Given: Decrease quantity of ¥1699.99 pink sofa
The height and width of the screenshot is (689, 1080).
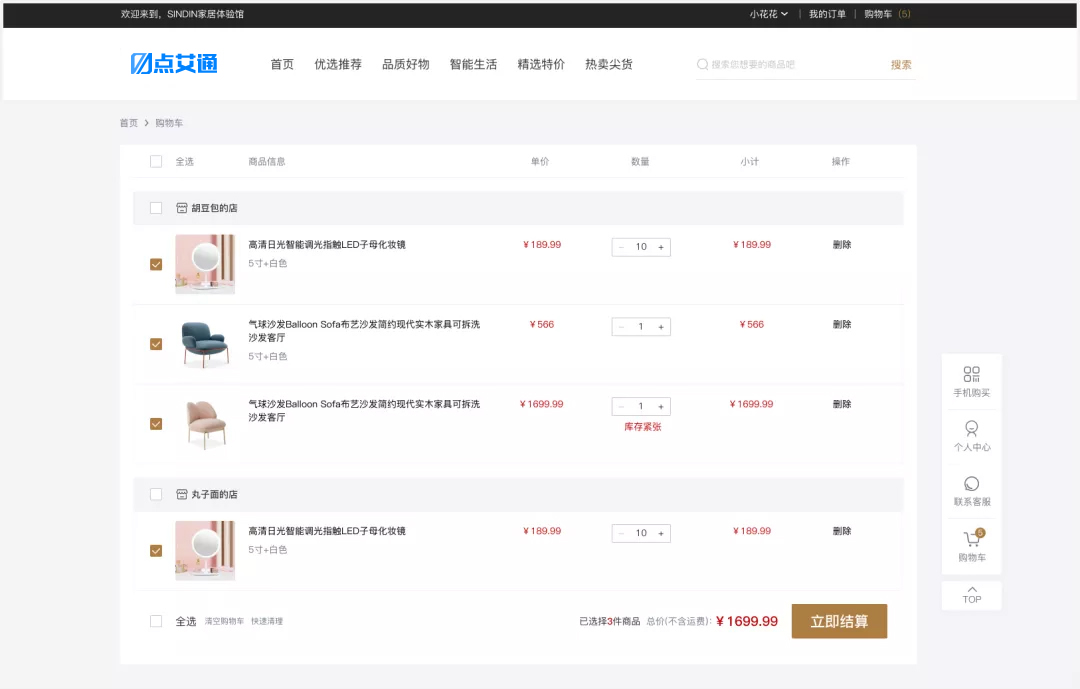Looking at the screenshot, I should tap(621, 407).
